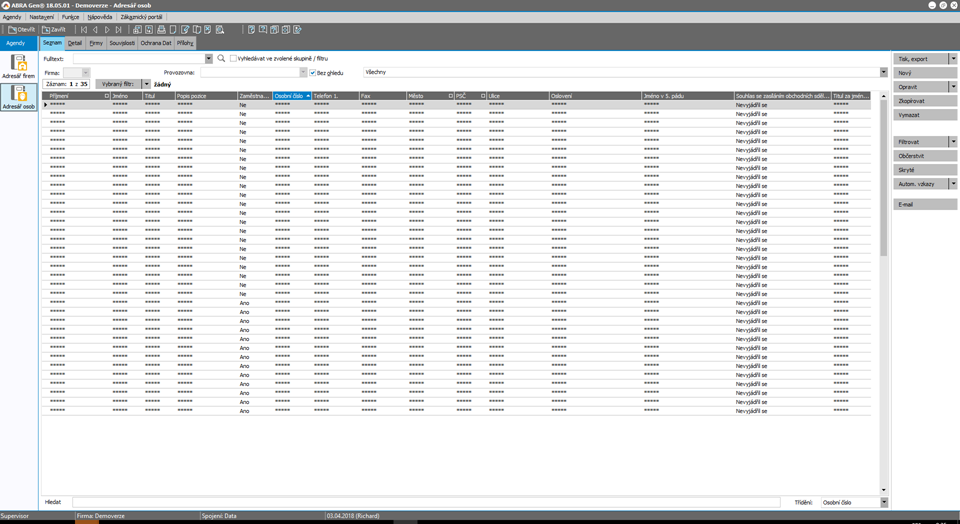Screen dimensions: 960x524
Task: Click the Vybraný filtr button
Action: (118, 84)
